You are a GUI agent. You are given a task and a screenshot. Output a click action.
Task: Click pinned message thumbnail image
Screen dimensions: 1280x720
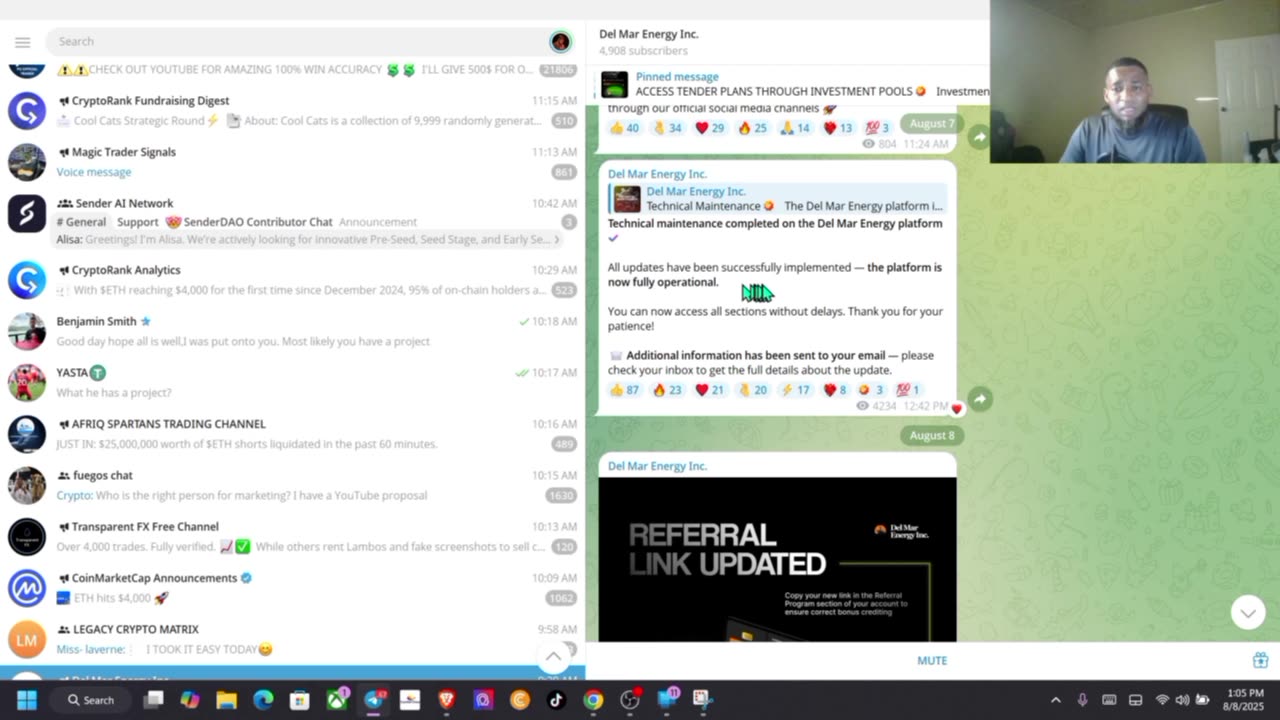615,84
